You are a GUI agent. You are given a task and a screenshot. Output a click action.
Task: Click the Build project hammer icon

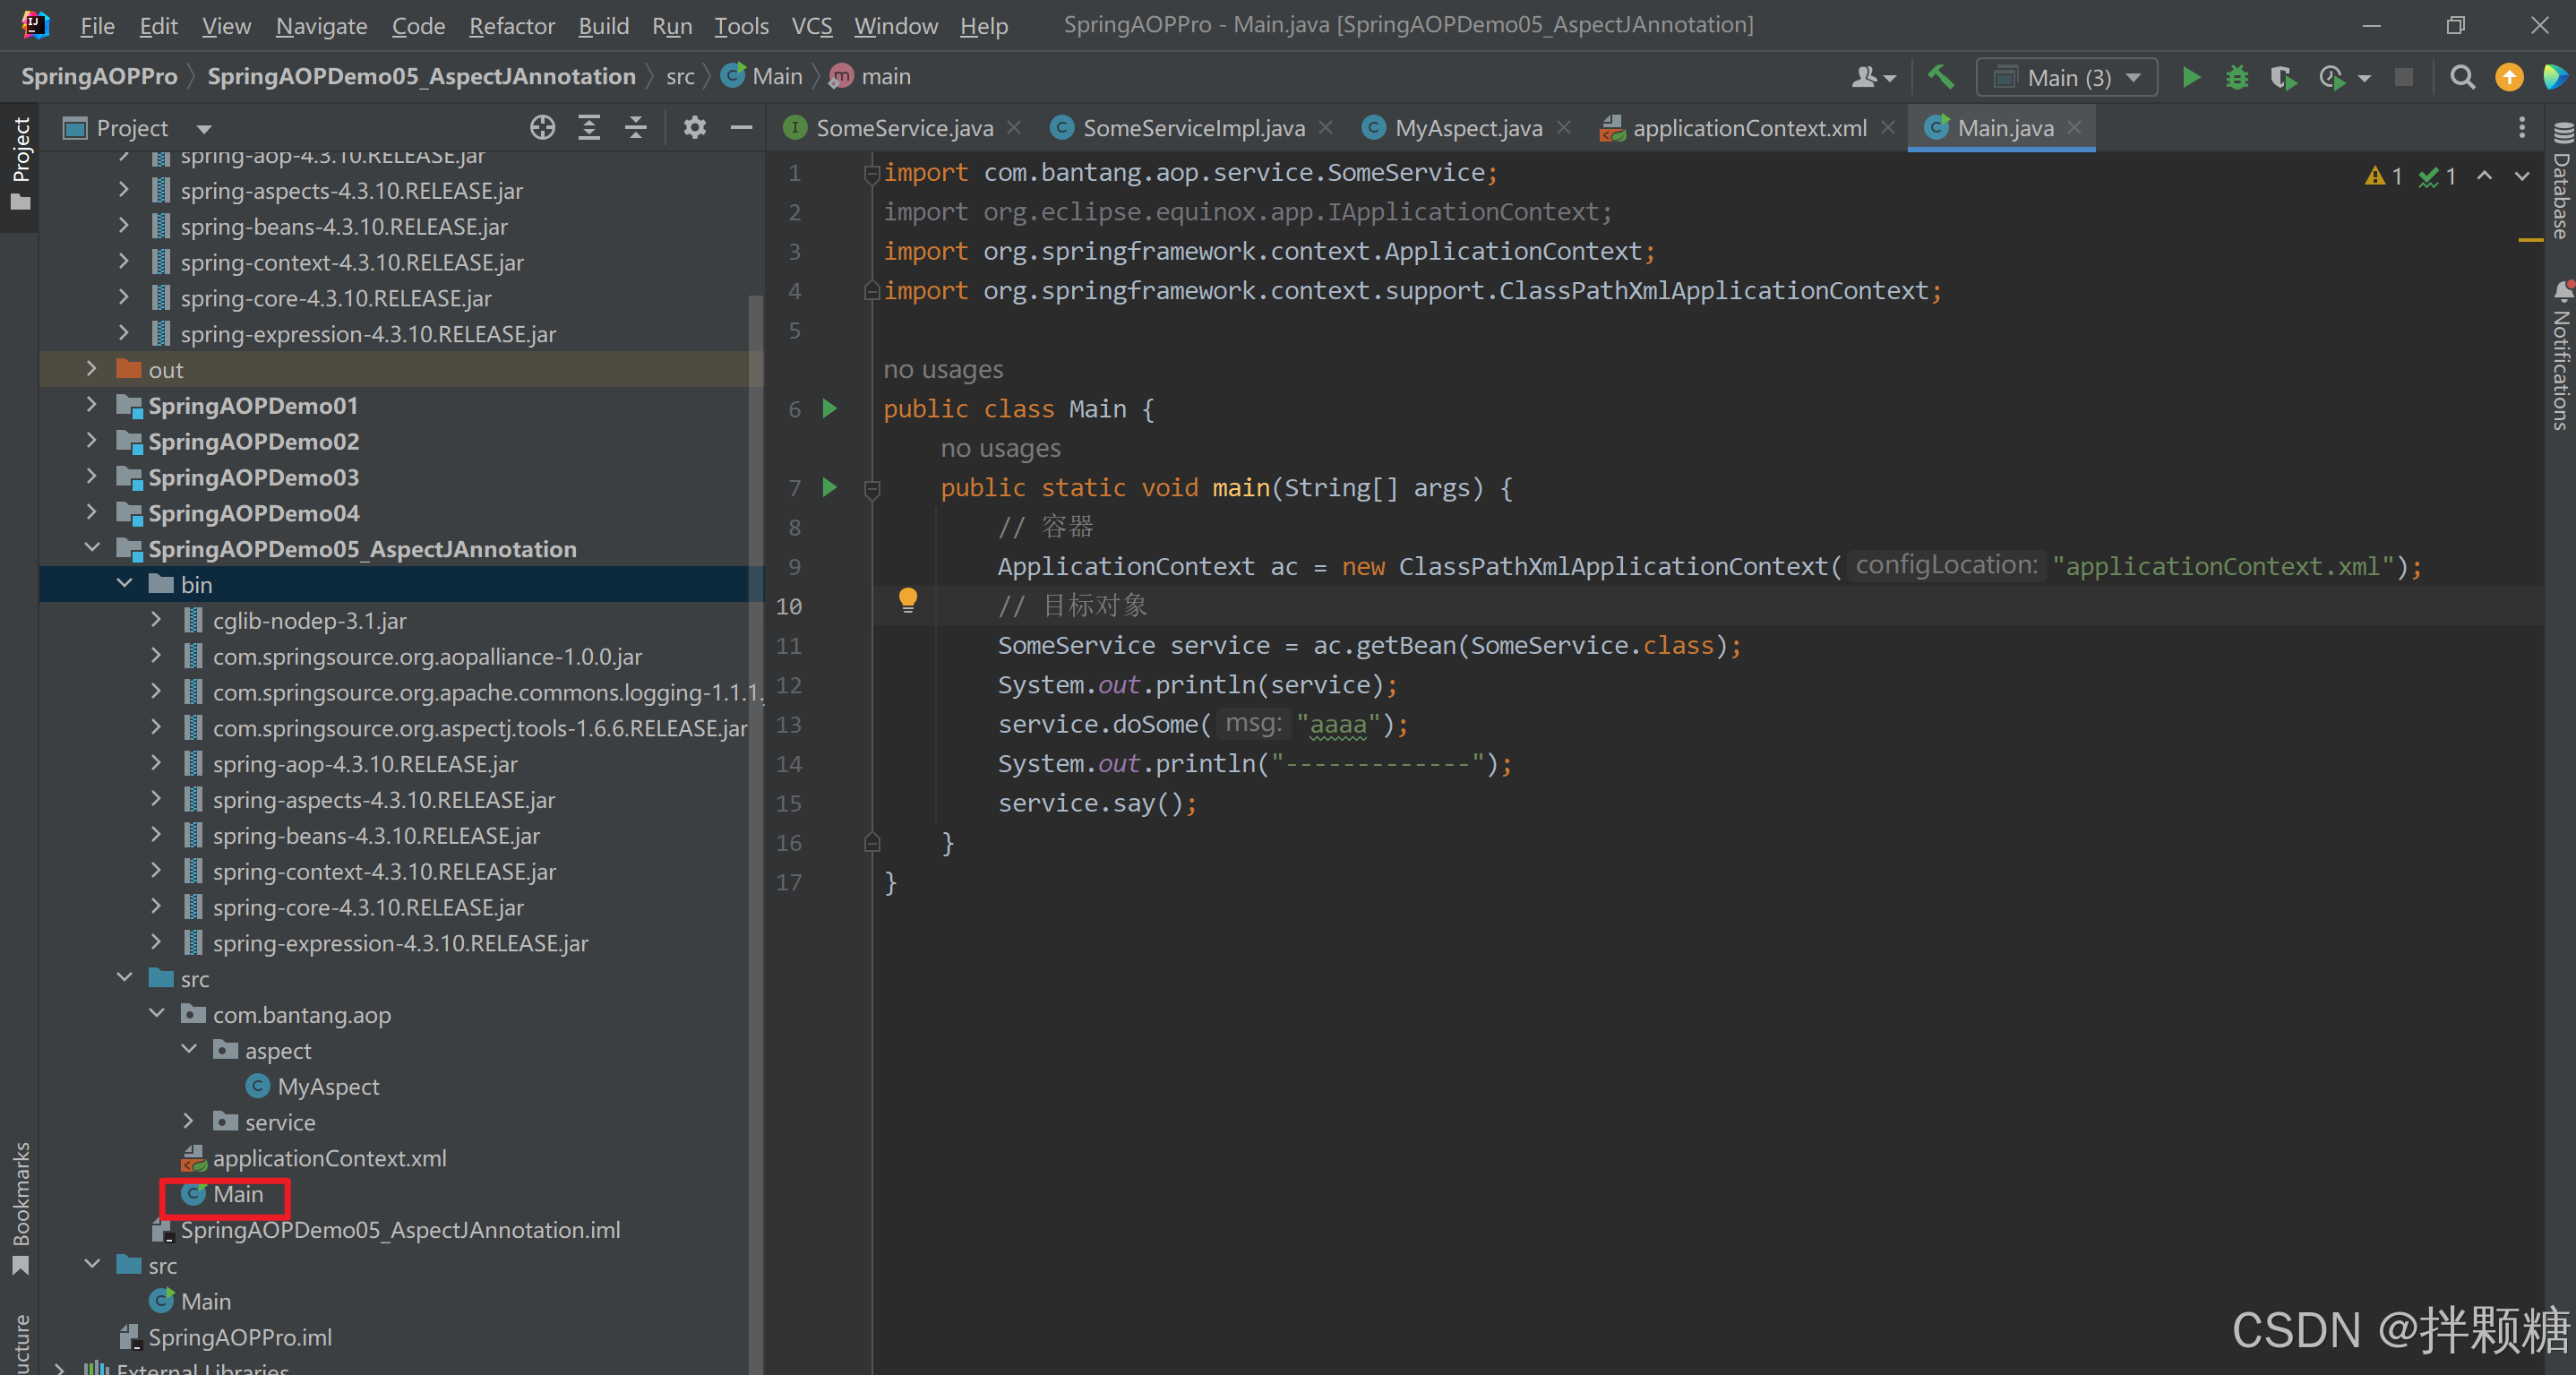pos(1941,77)
